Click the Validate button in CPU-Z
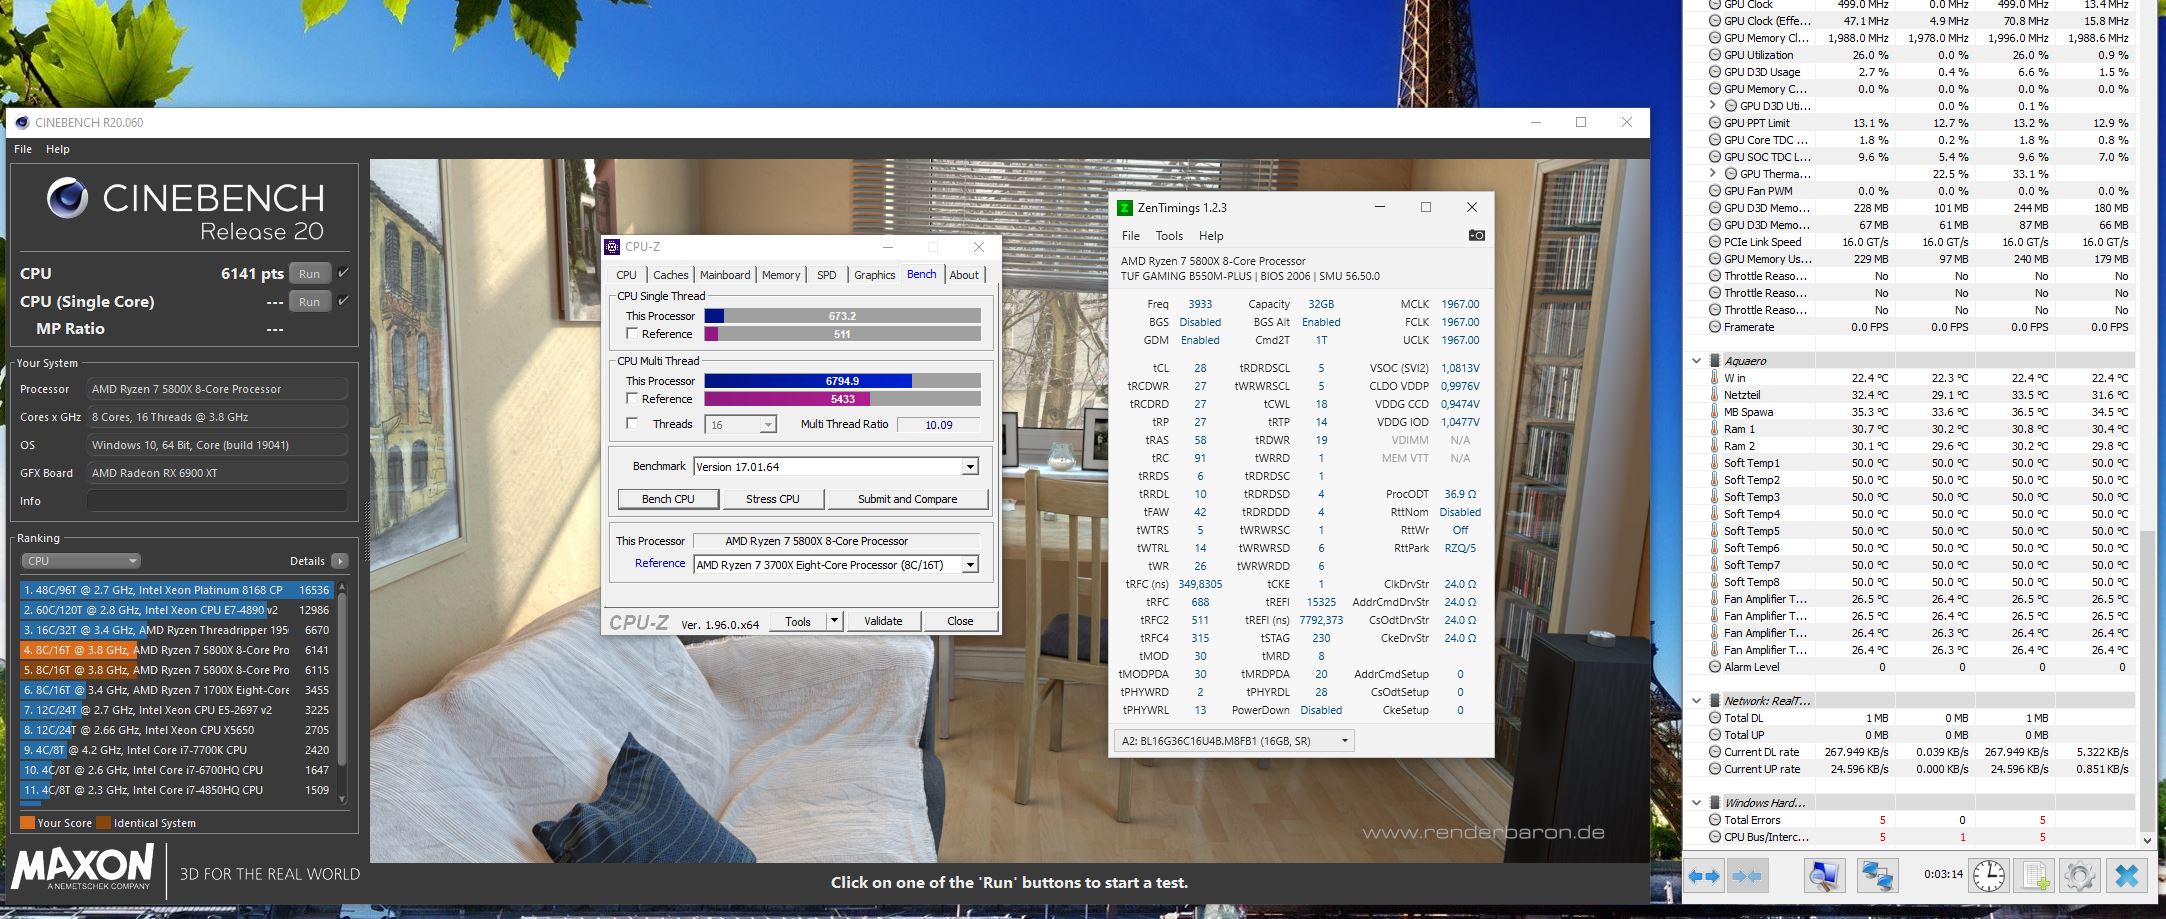Image resolution: width=2166 pixels, height=919 pixels. (883, 621)
